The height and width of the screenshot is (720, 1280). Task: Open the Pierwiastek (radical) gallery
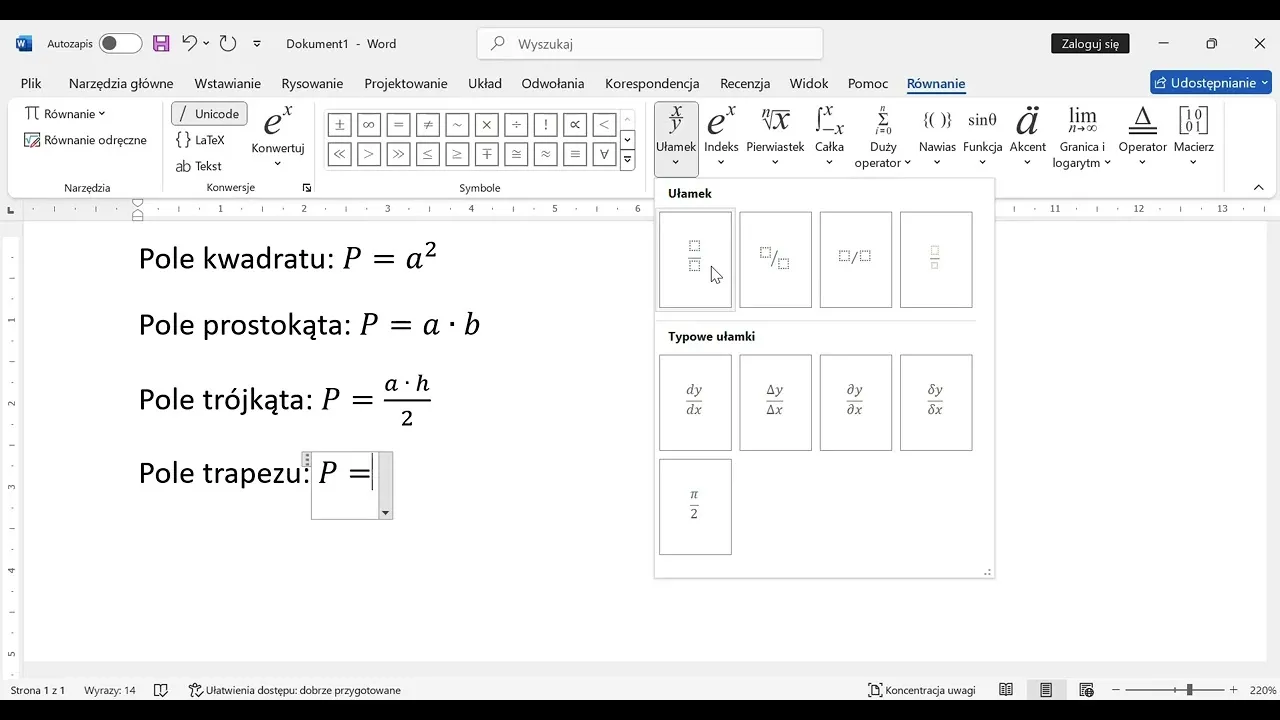coord(775,137)
